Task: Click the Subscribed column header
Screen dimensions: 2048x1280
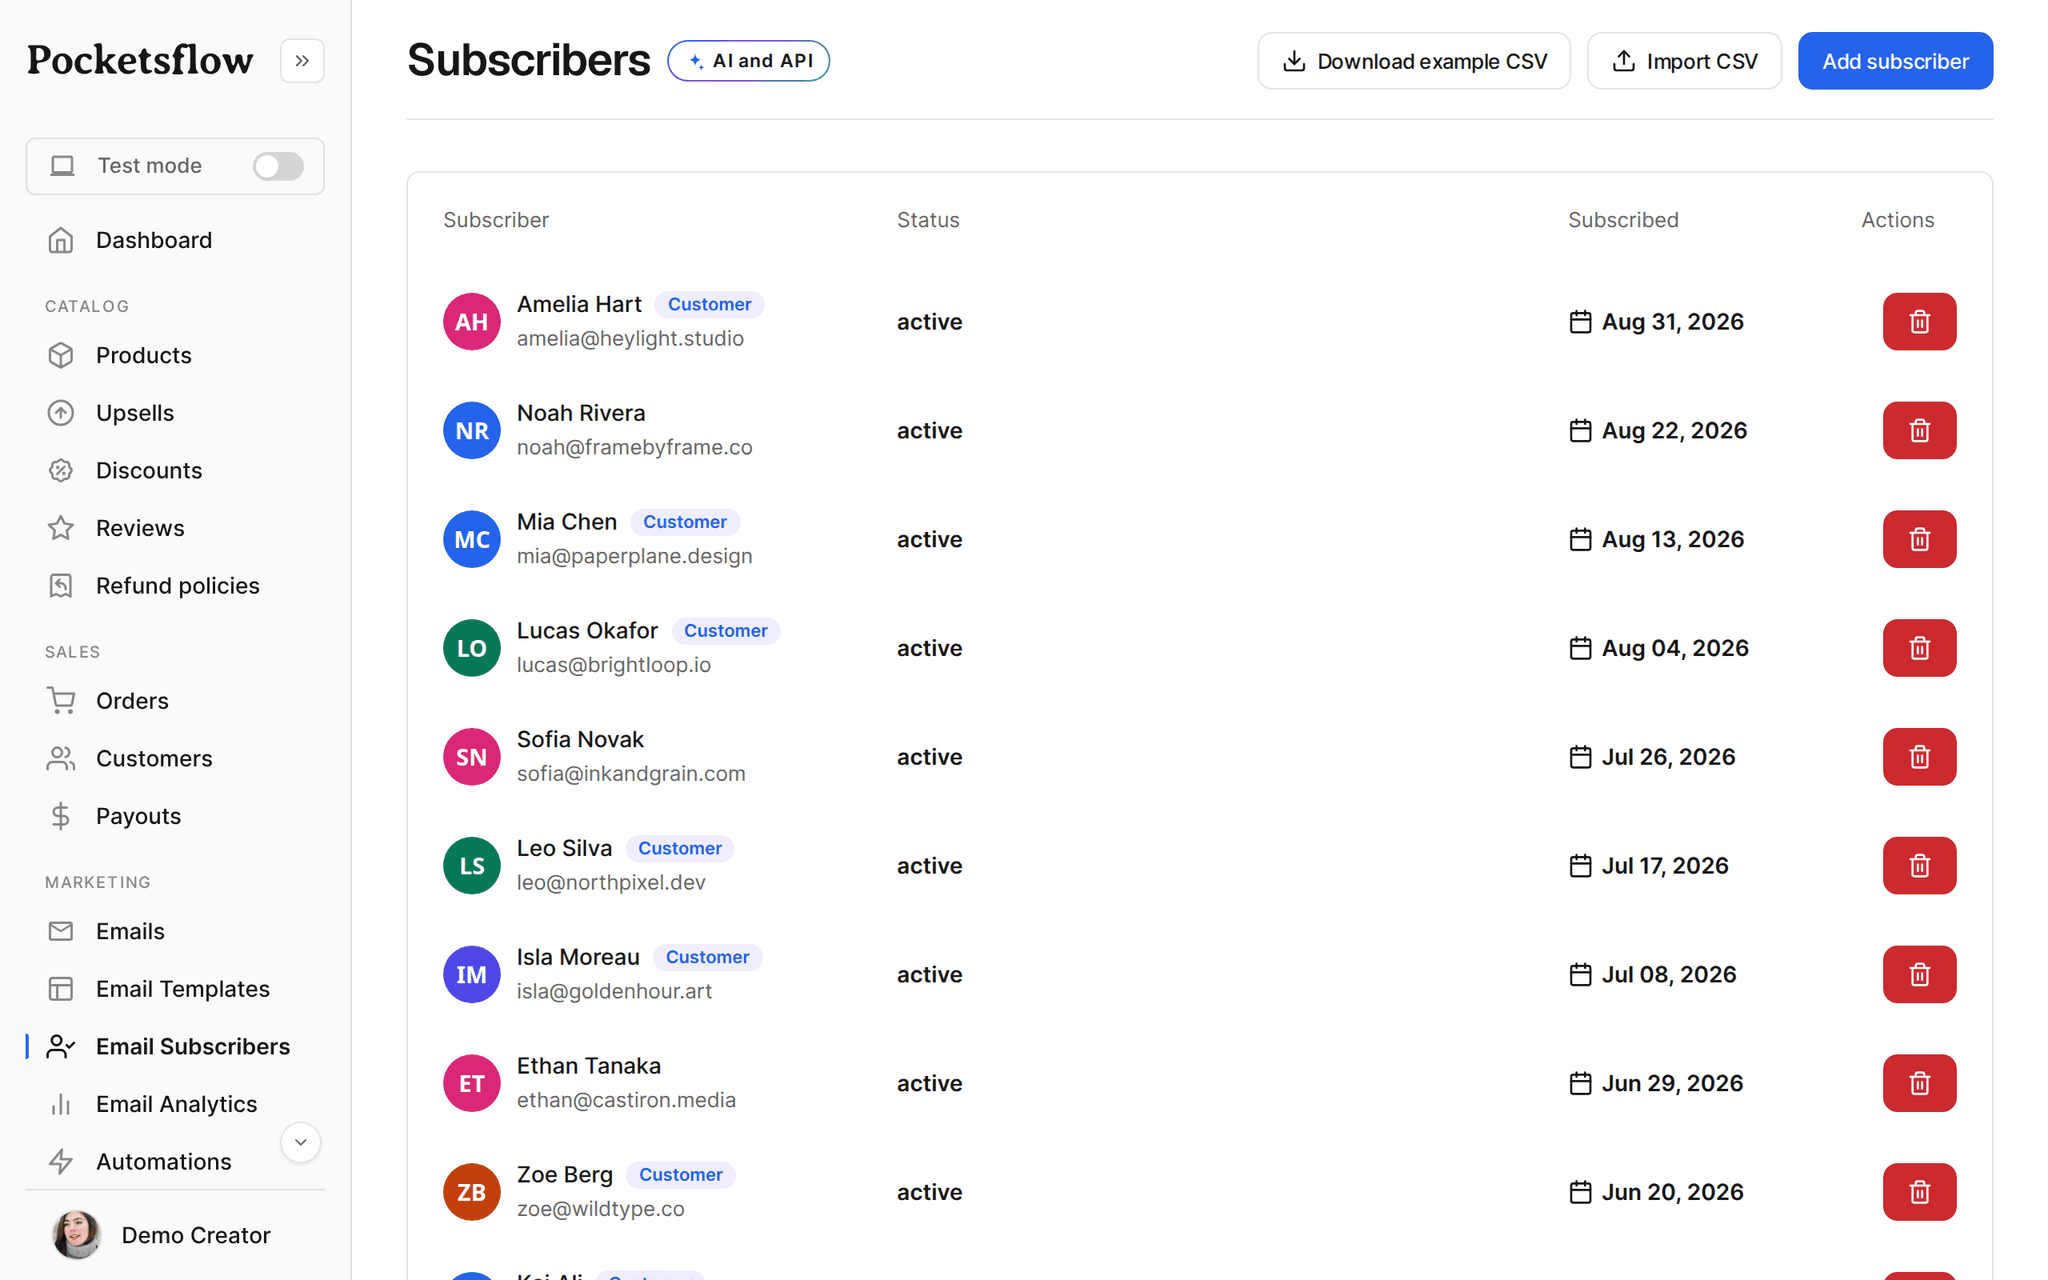Action: (x=1623, y=220)
